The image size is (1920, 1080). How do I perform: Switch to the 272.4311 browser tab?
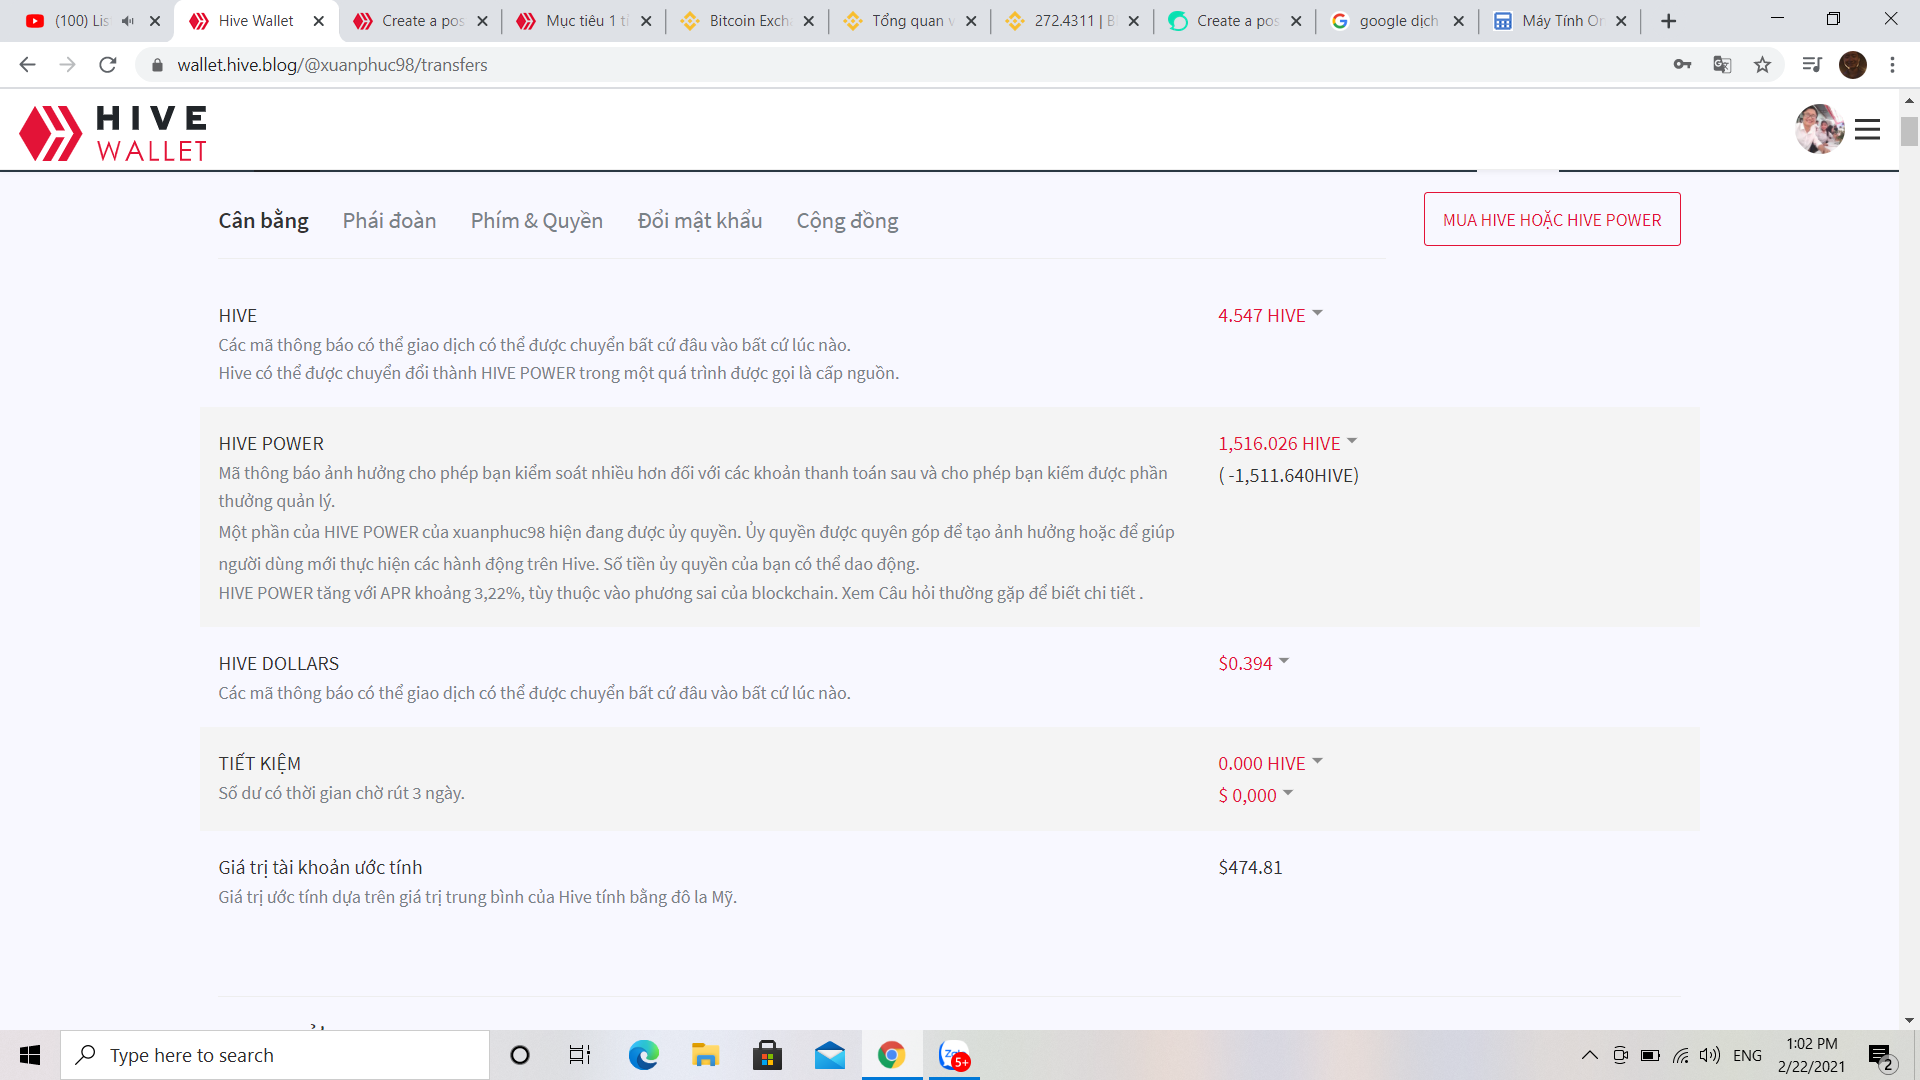coord(1074,21)
